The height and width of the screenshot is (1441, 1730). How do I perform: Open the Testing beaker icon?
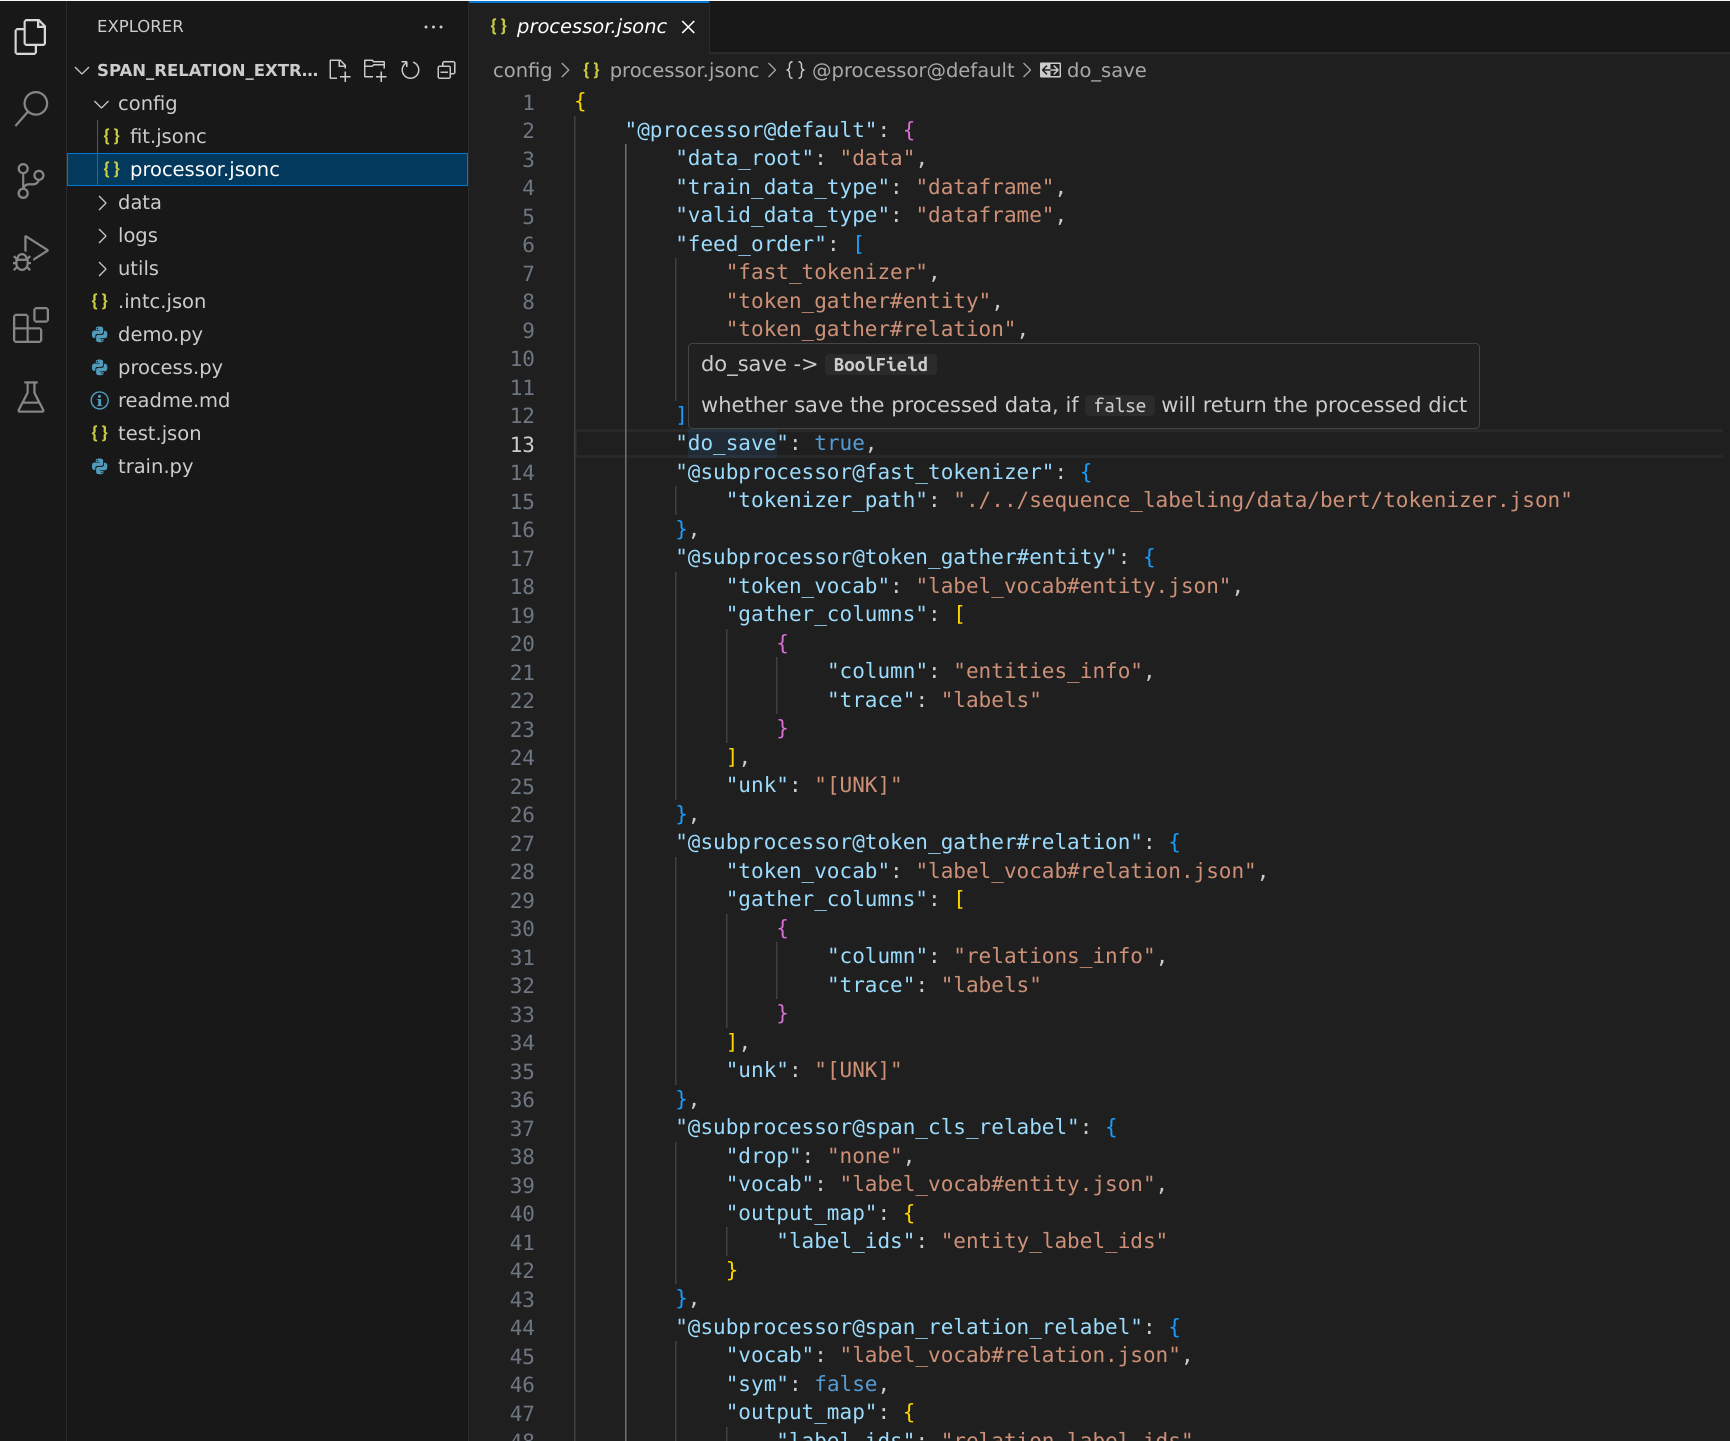31,398
